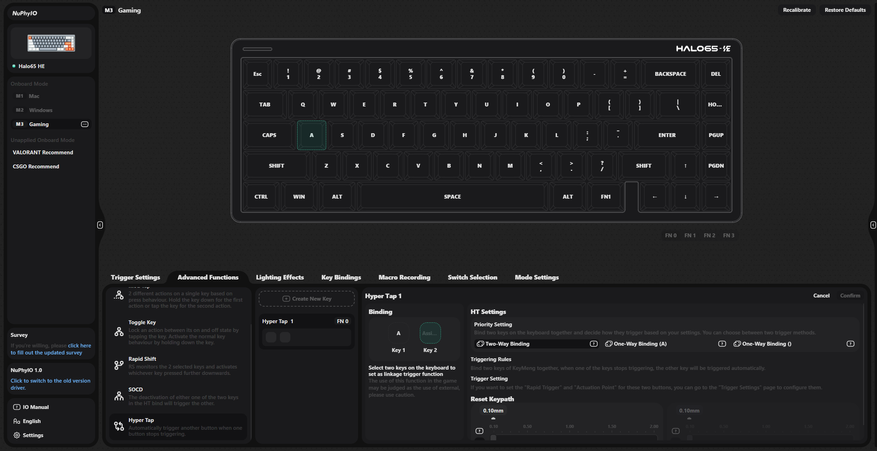The image size is (877, 451).
Task: Play the first Reset Keypath demo icon
Action: click(479, 431)
